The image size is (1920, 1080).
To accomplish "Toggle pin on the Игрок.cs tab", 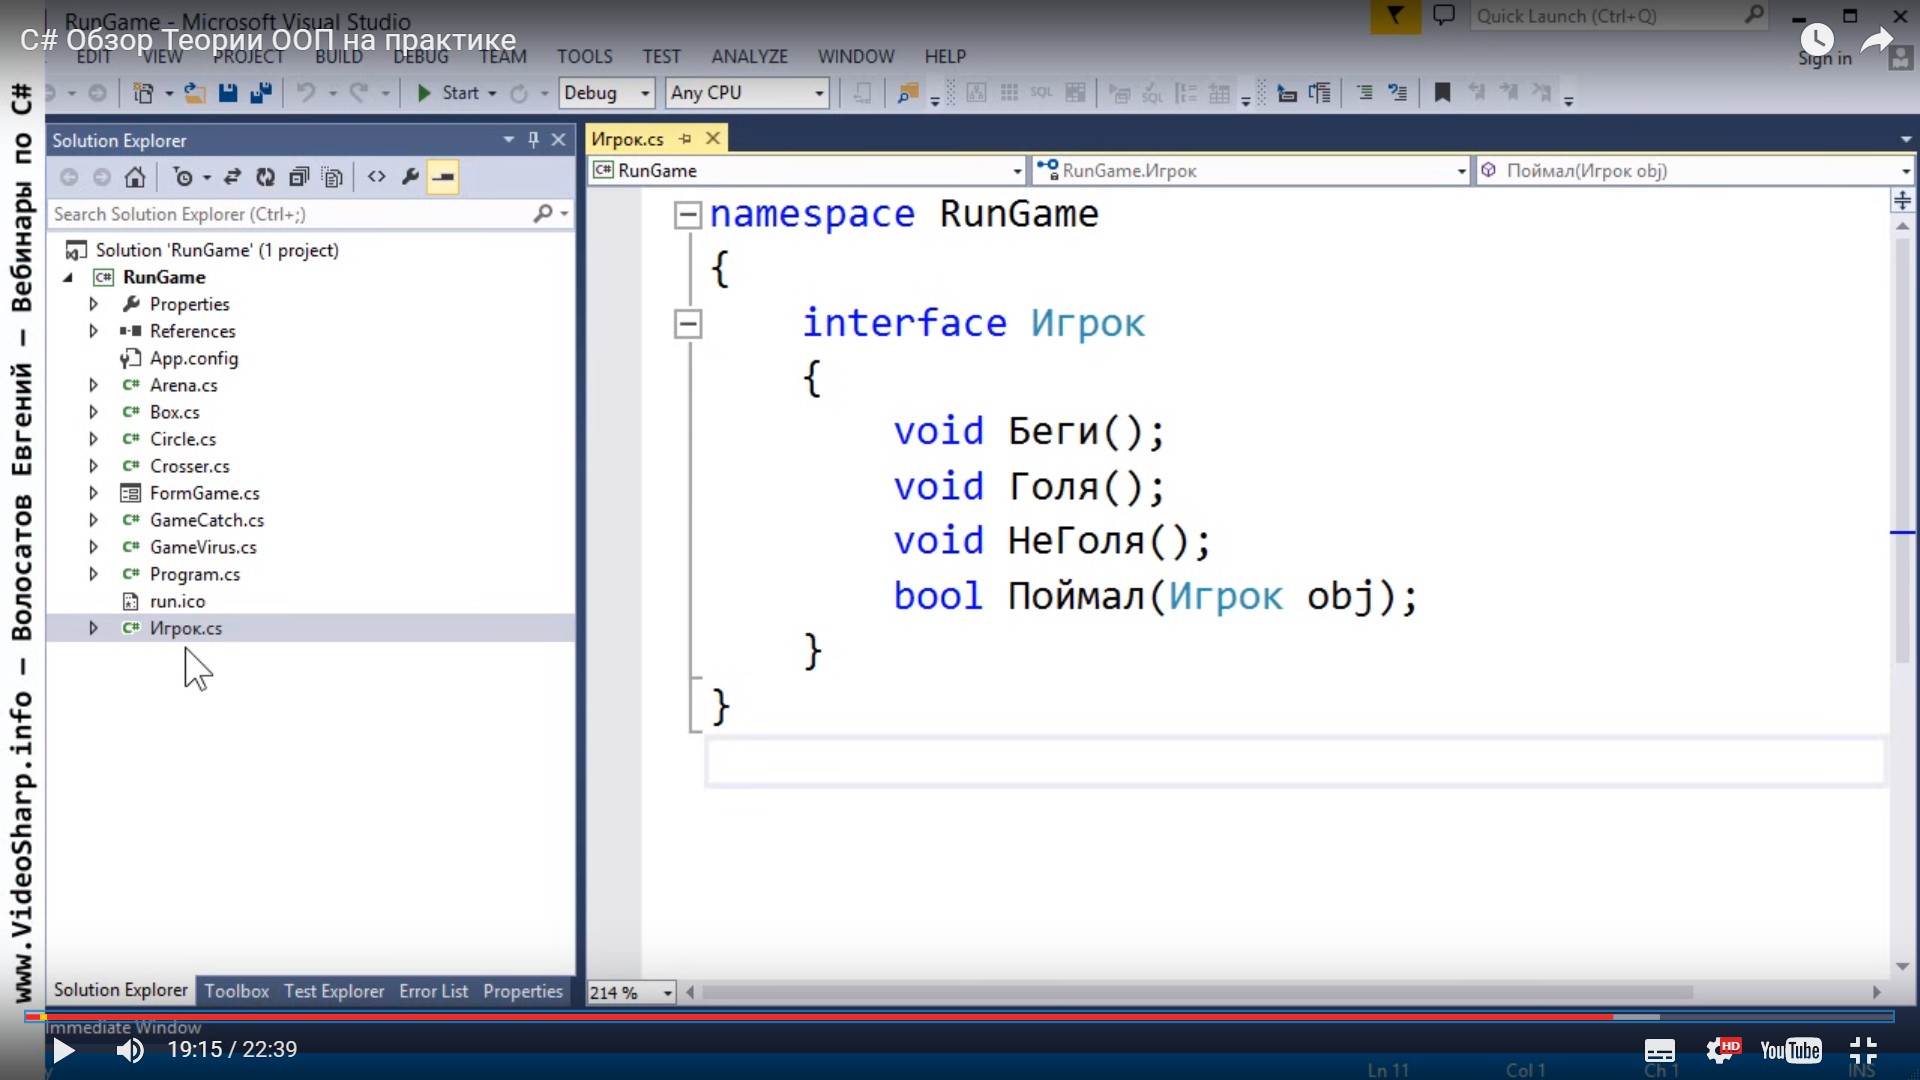I will coord(685,139).
